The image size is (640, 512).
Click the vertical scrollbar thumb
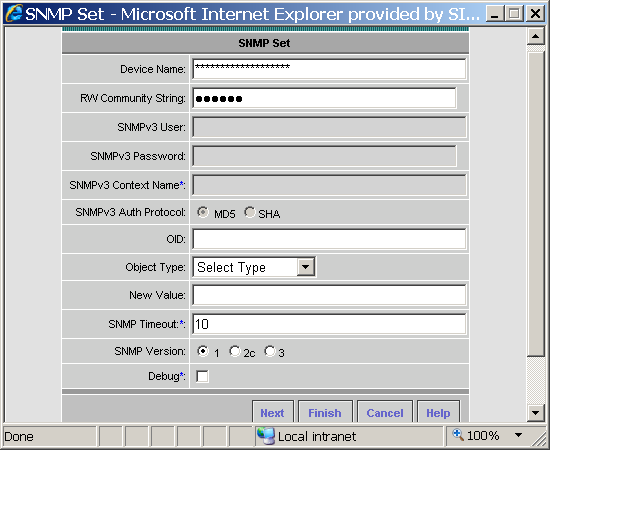(536, 204)
